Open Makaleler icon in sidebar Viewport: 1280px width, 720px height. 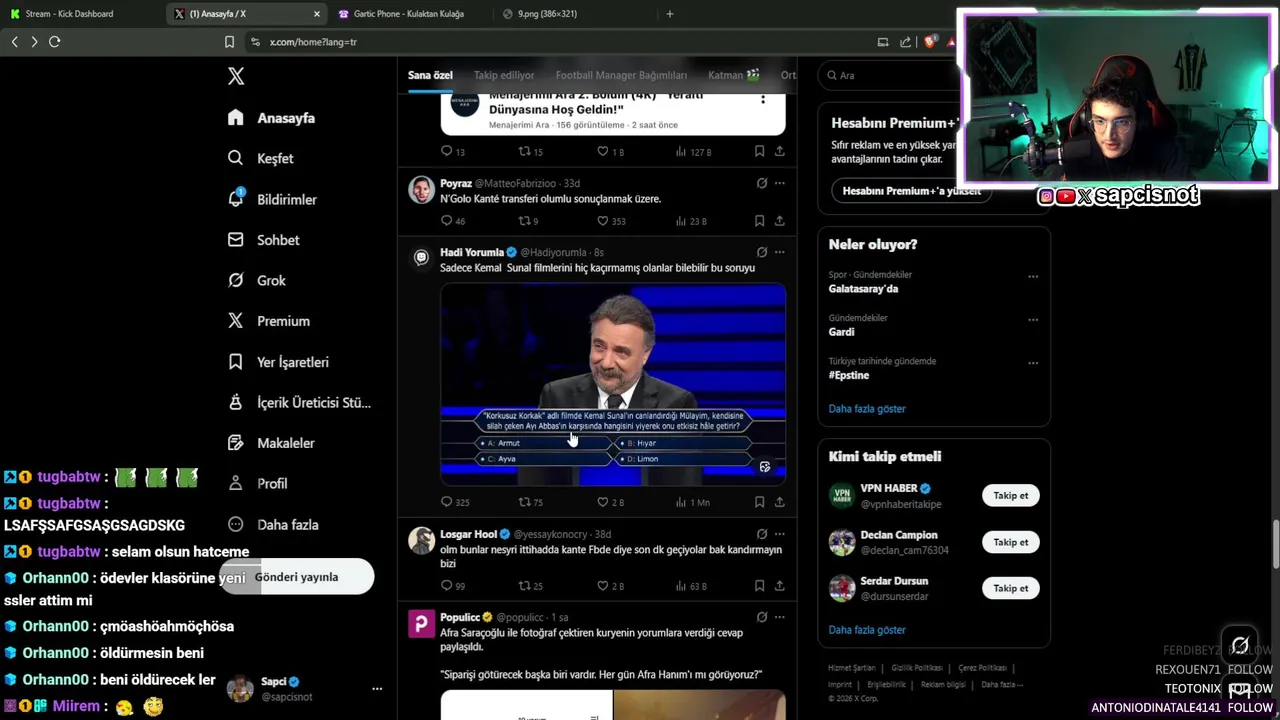coord(236,442)
